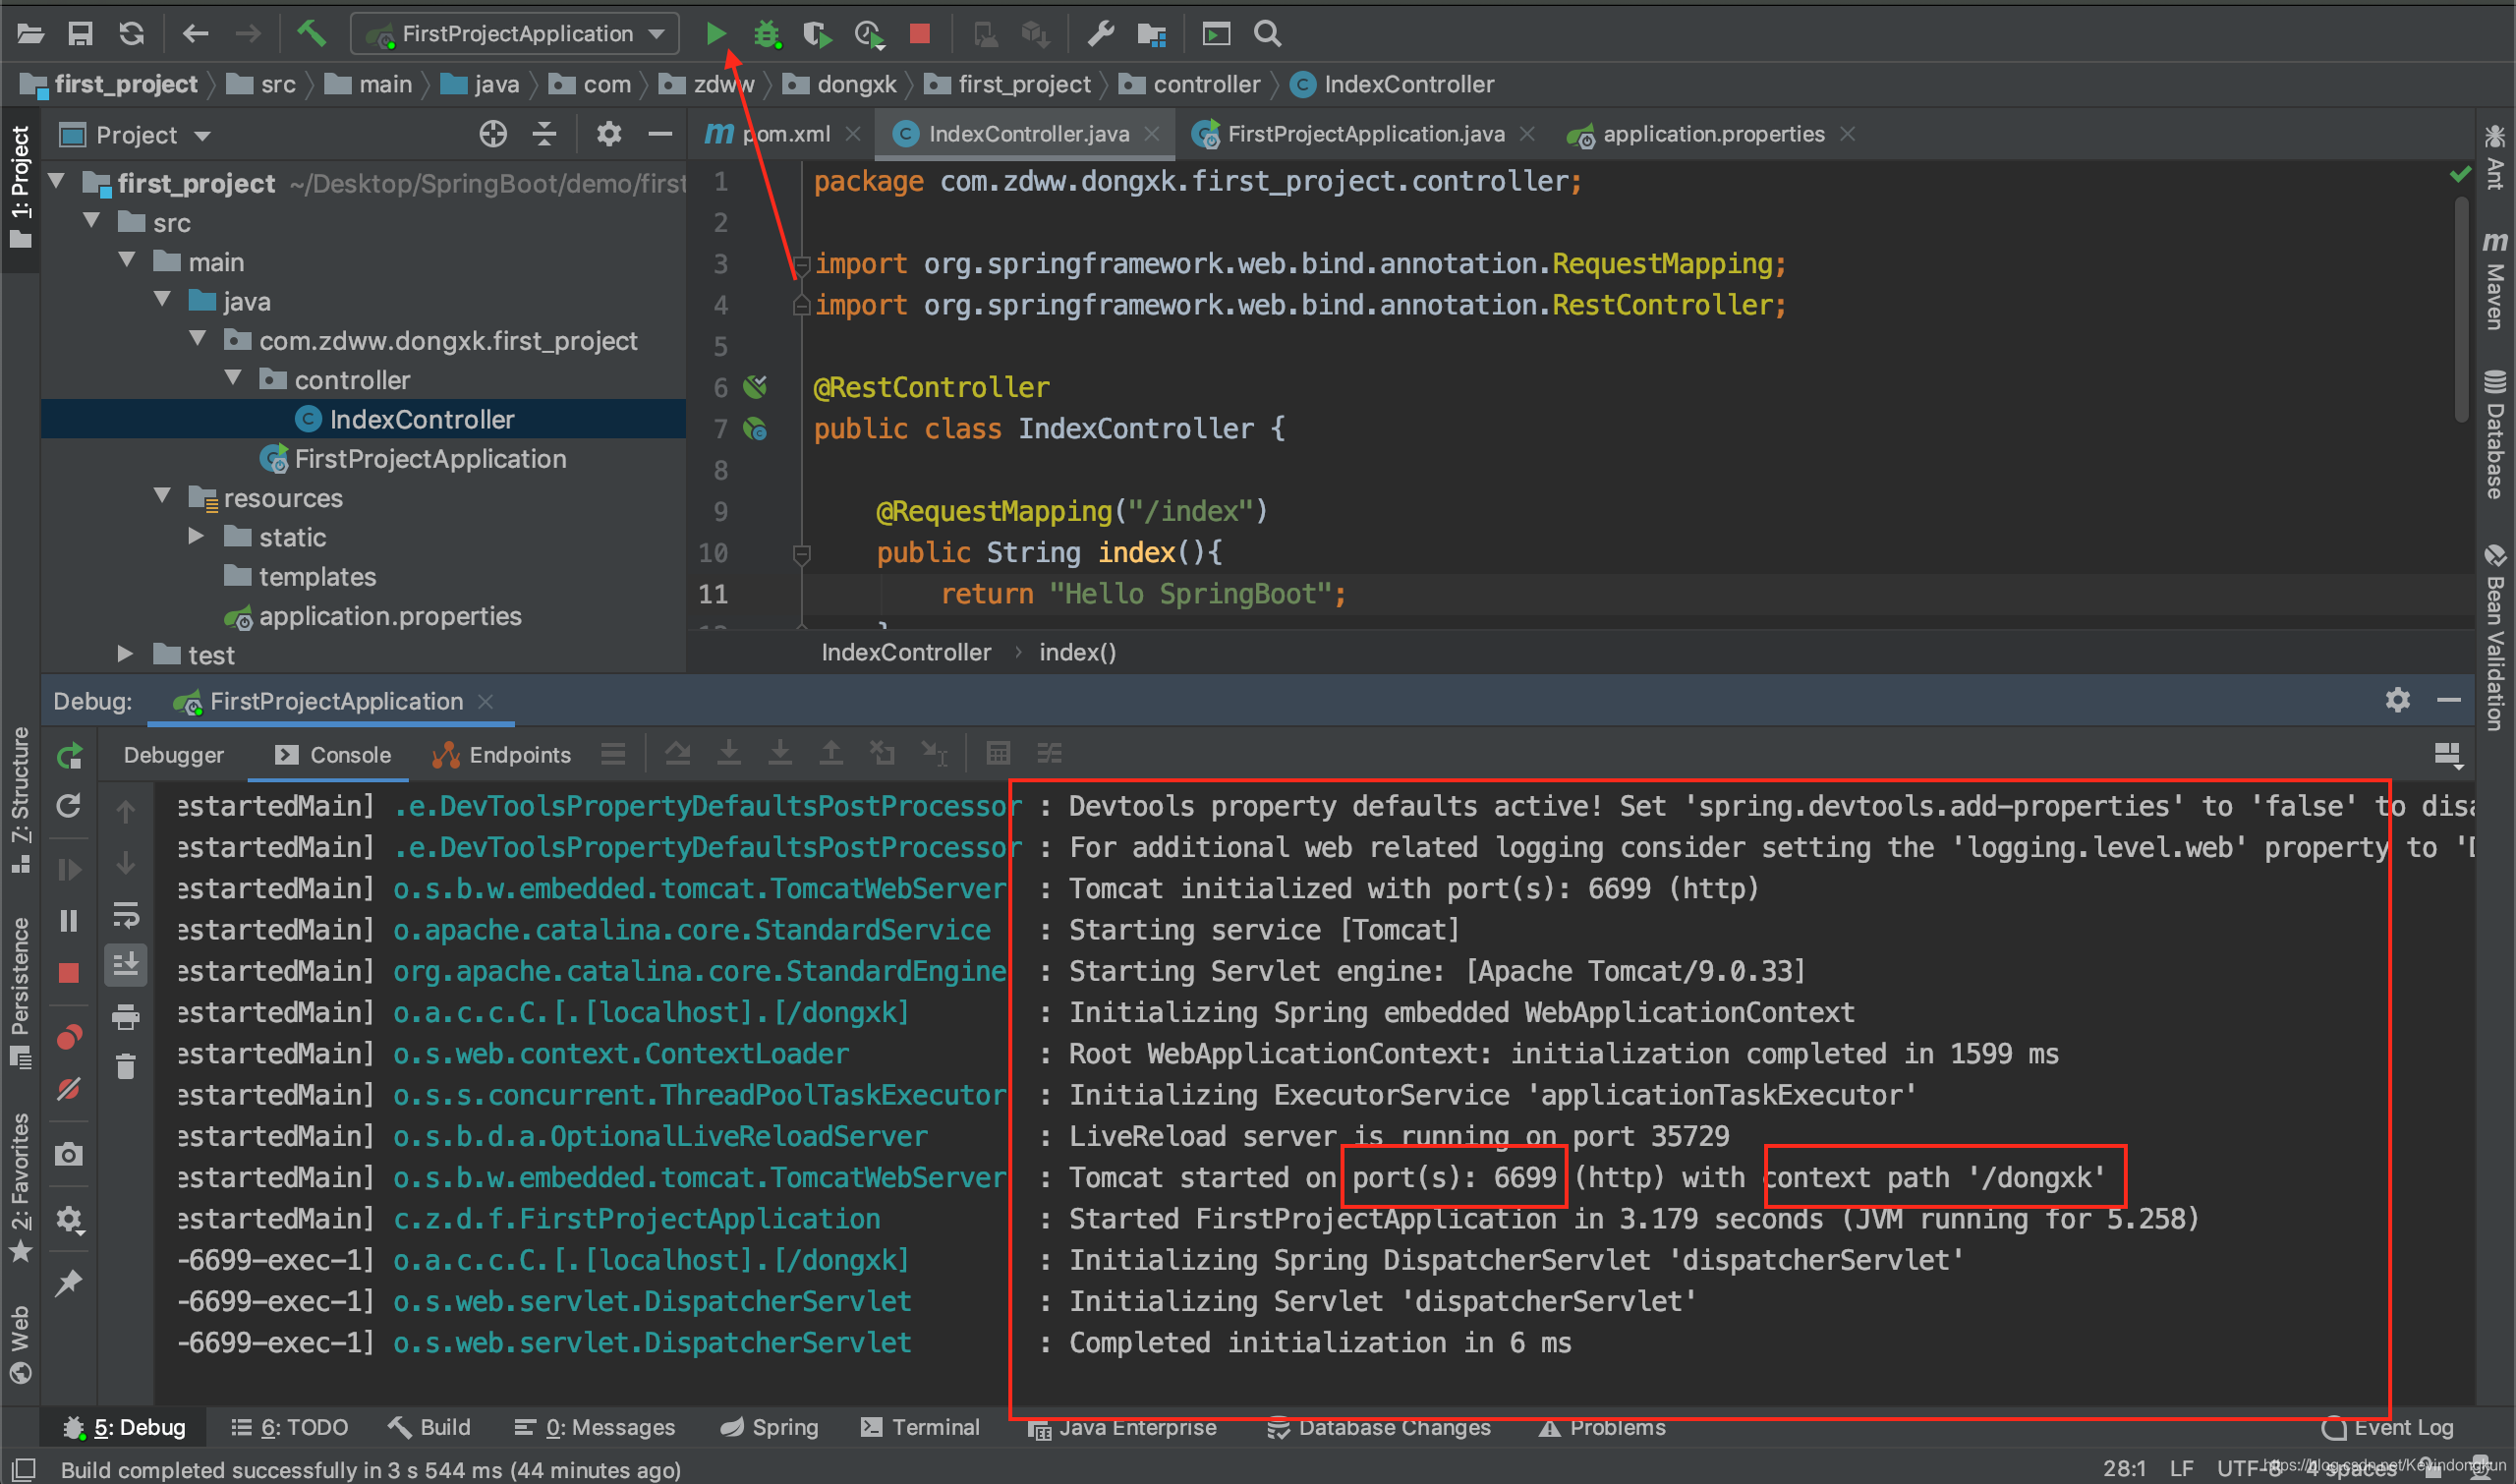The height and width of the screenshot is (1484, 2516).
Task: Select FirstProjectApplication in project tree
Action: point(429,459)
